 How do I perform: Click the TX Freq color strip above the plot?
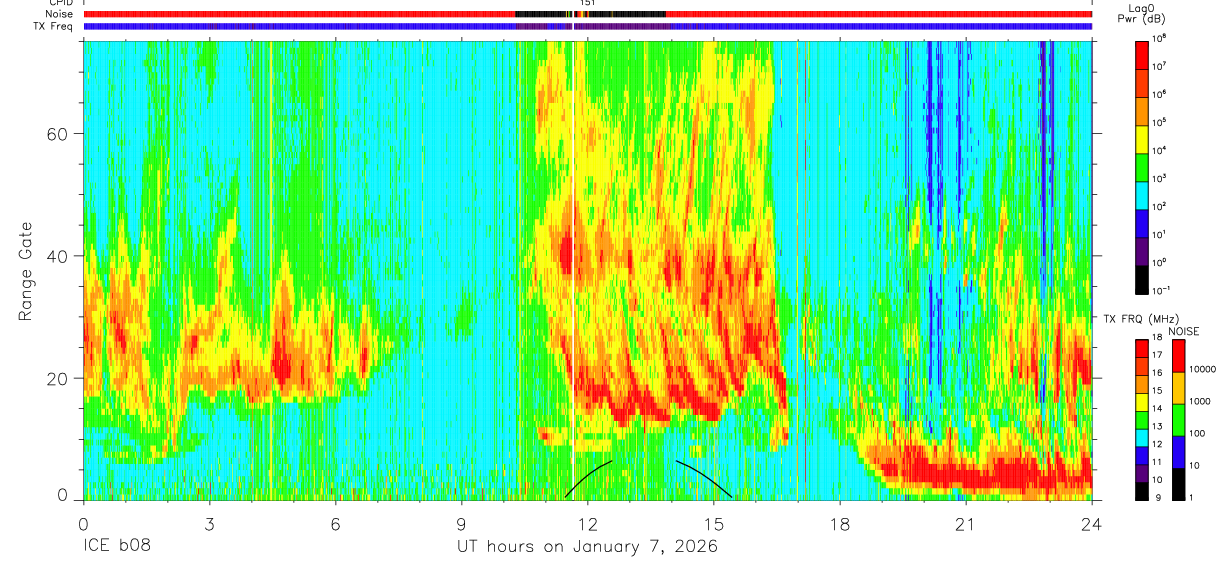587,26
